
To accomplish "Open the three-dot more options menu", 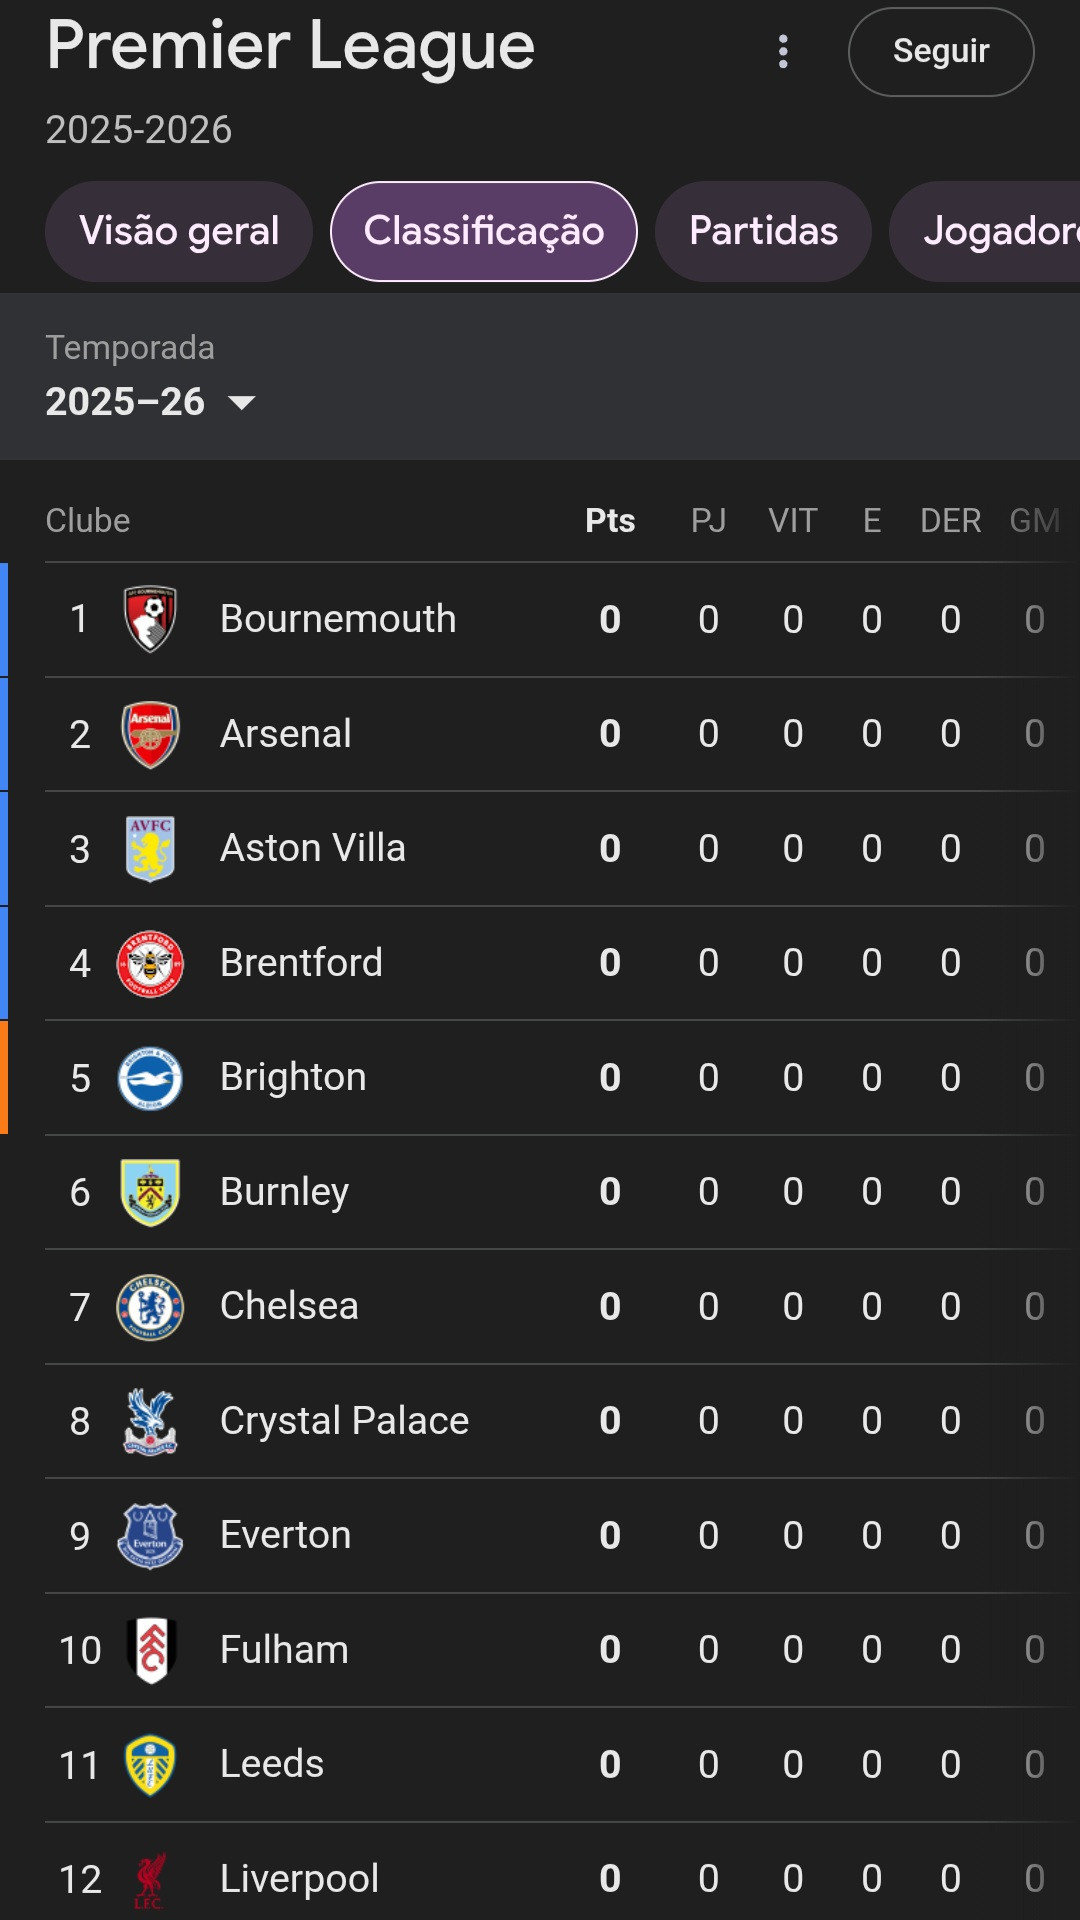I will (783, 51).
